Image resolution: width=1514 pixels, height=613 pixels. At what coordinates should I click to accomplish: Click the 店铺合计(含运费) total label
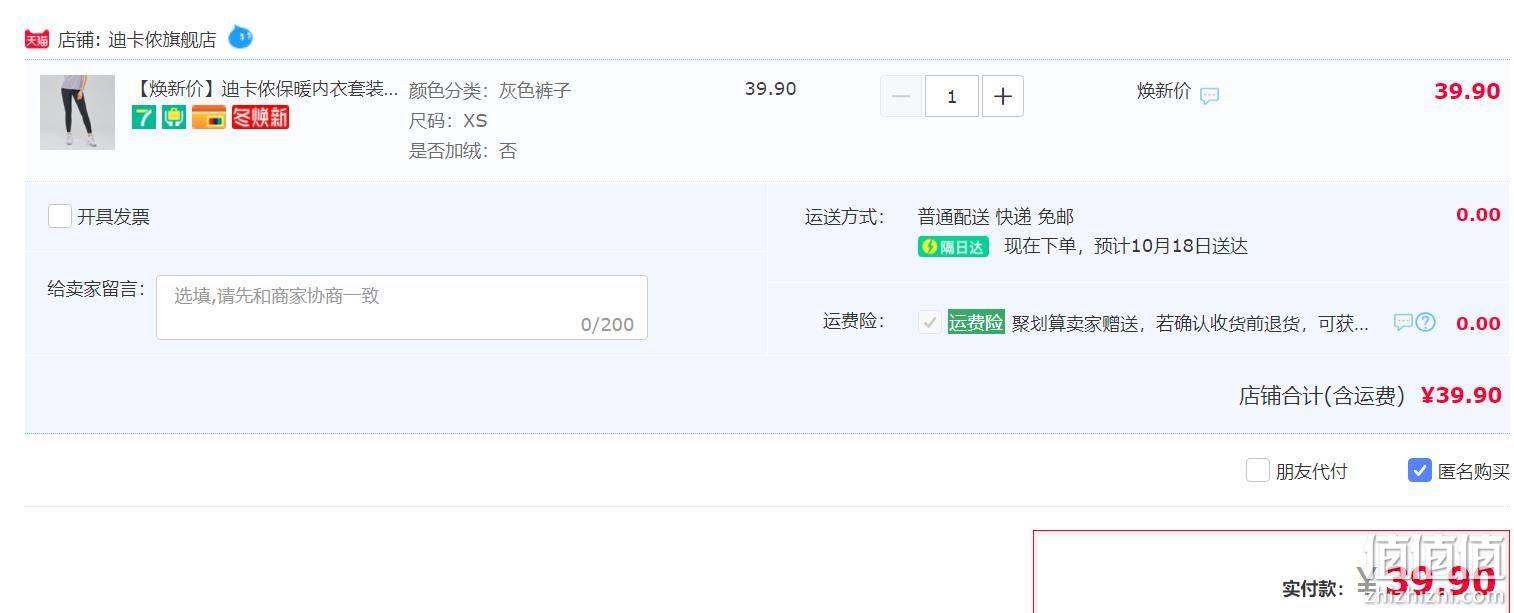(x=1322, y=396)
